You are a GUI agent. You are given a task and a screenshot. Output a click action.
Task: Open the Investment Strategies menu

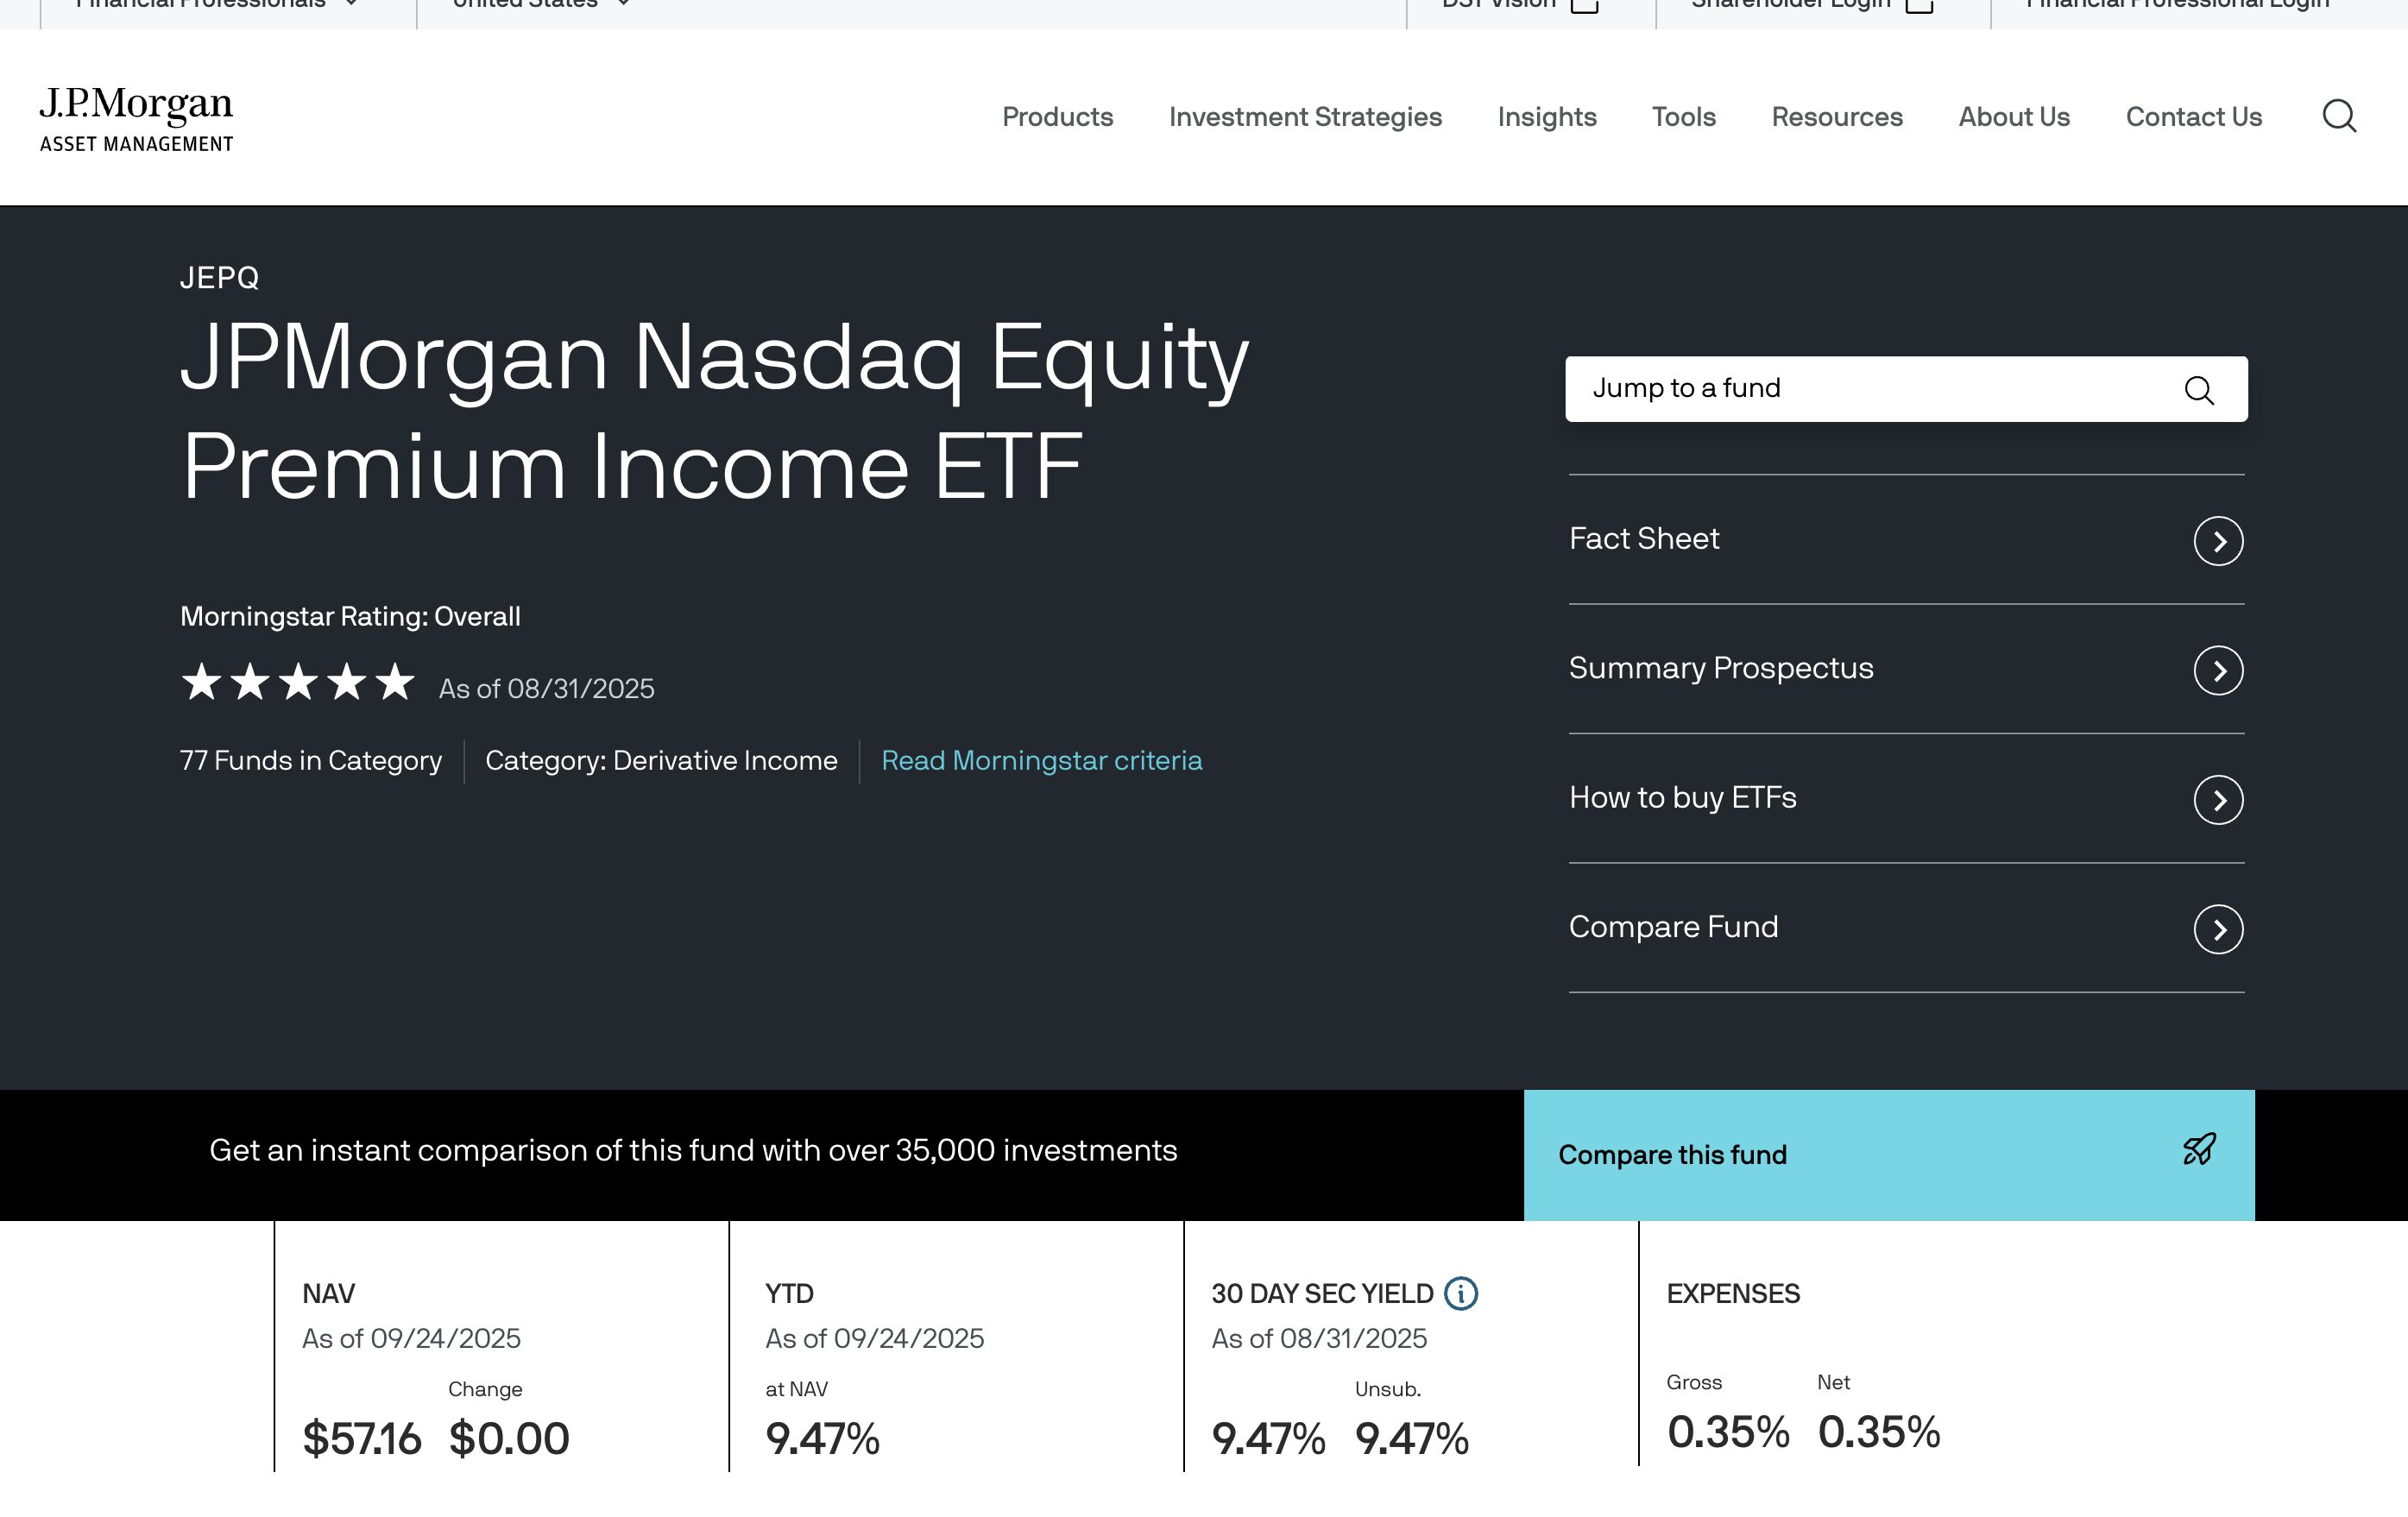tap(1305, 117)
